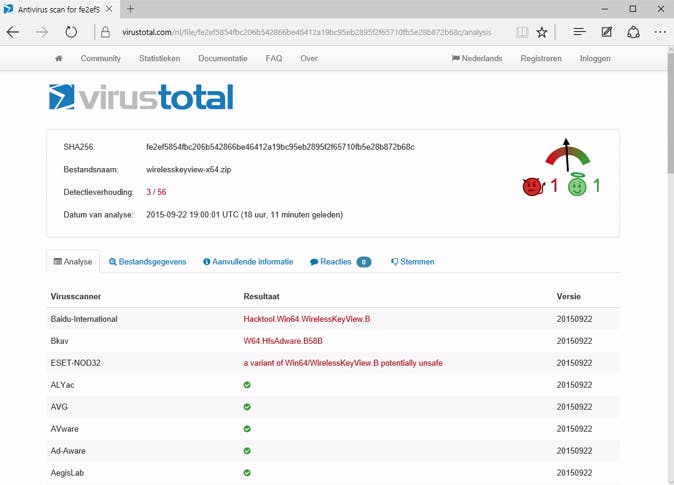The width and height of the screenshot is (674, 485).
Task: Click the Virusscanner column header
Action: (76, 296)
